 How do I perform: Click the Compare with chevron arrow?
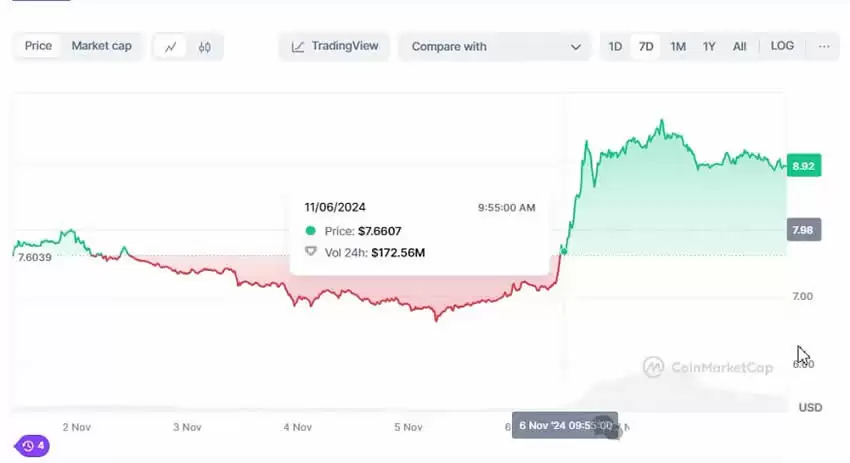575,47
